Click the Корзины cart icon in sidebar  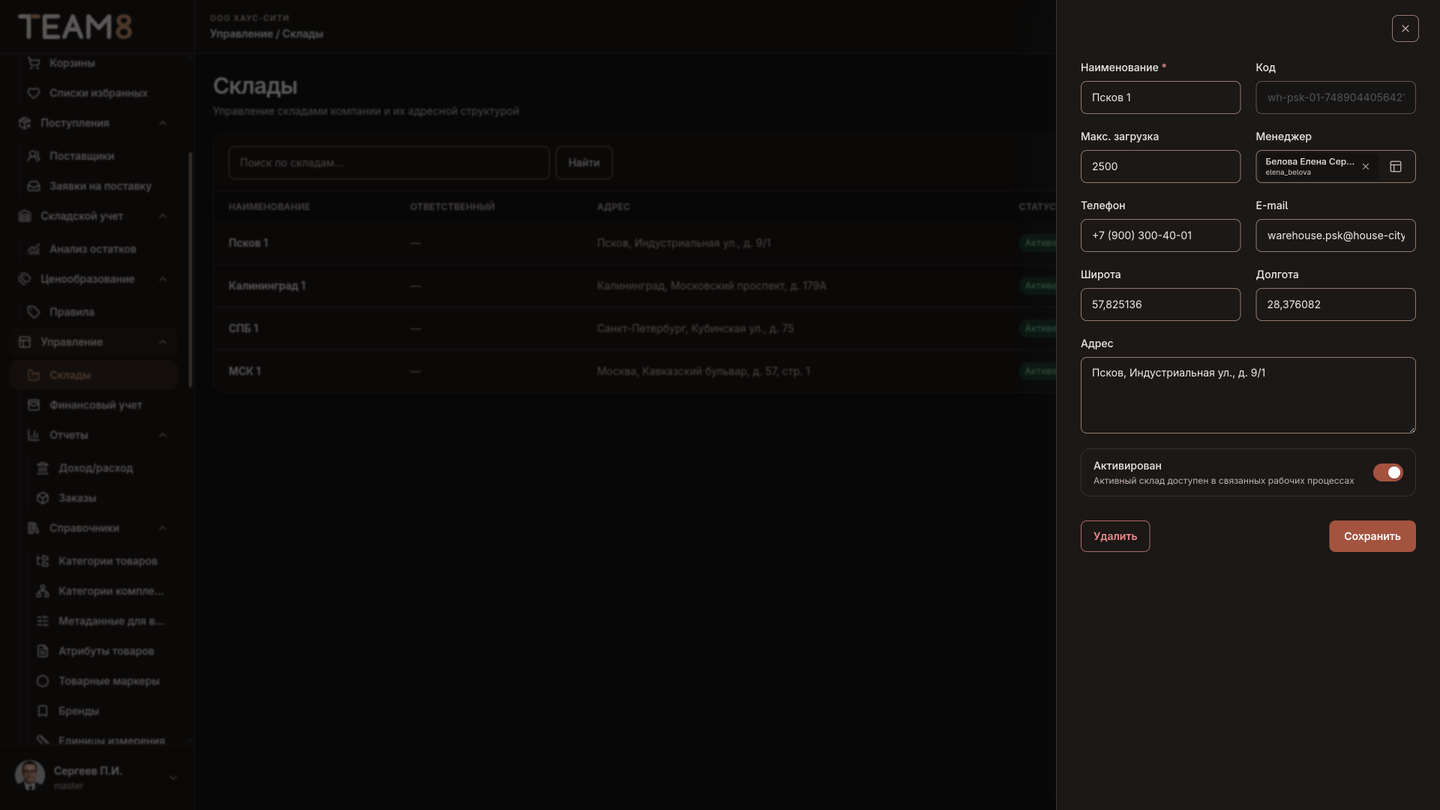[x=34, y=63]
